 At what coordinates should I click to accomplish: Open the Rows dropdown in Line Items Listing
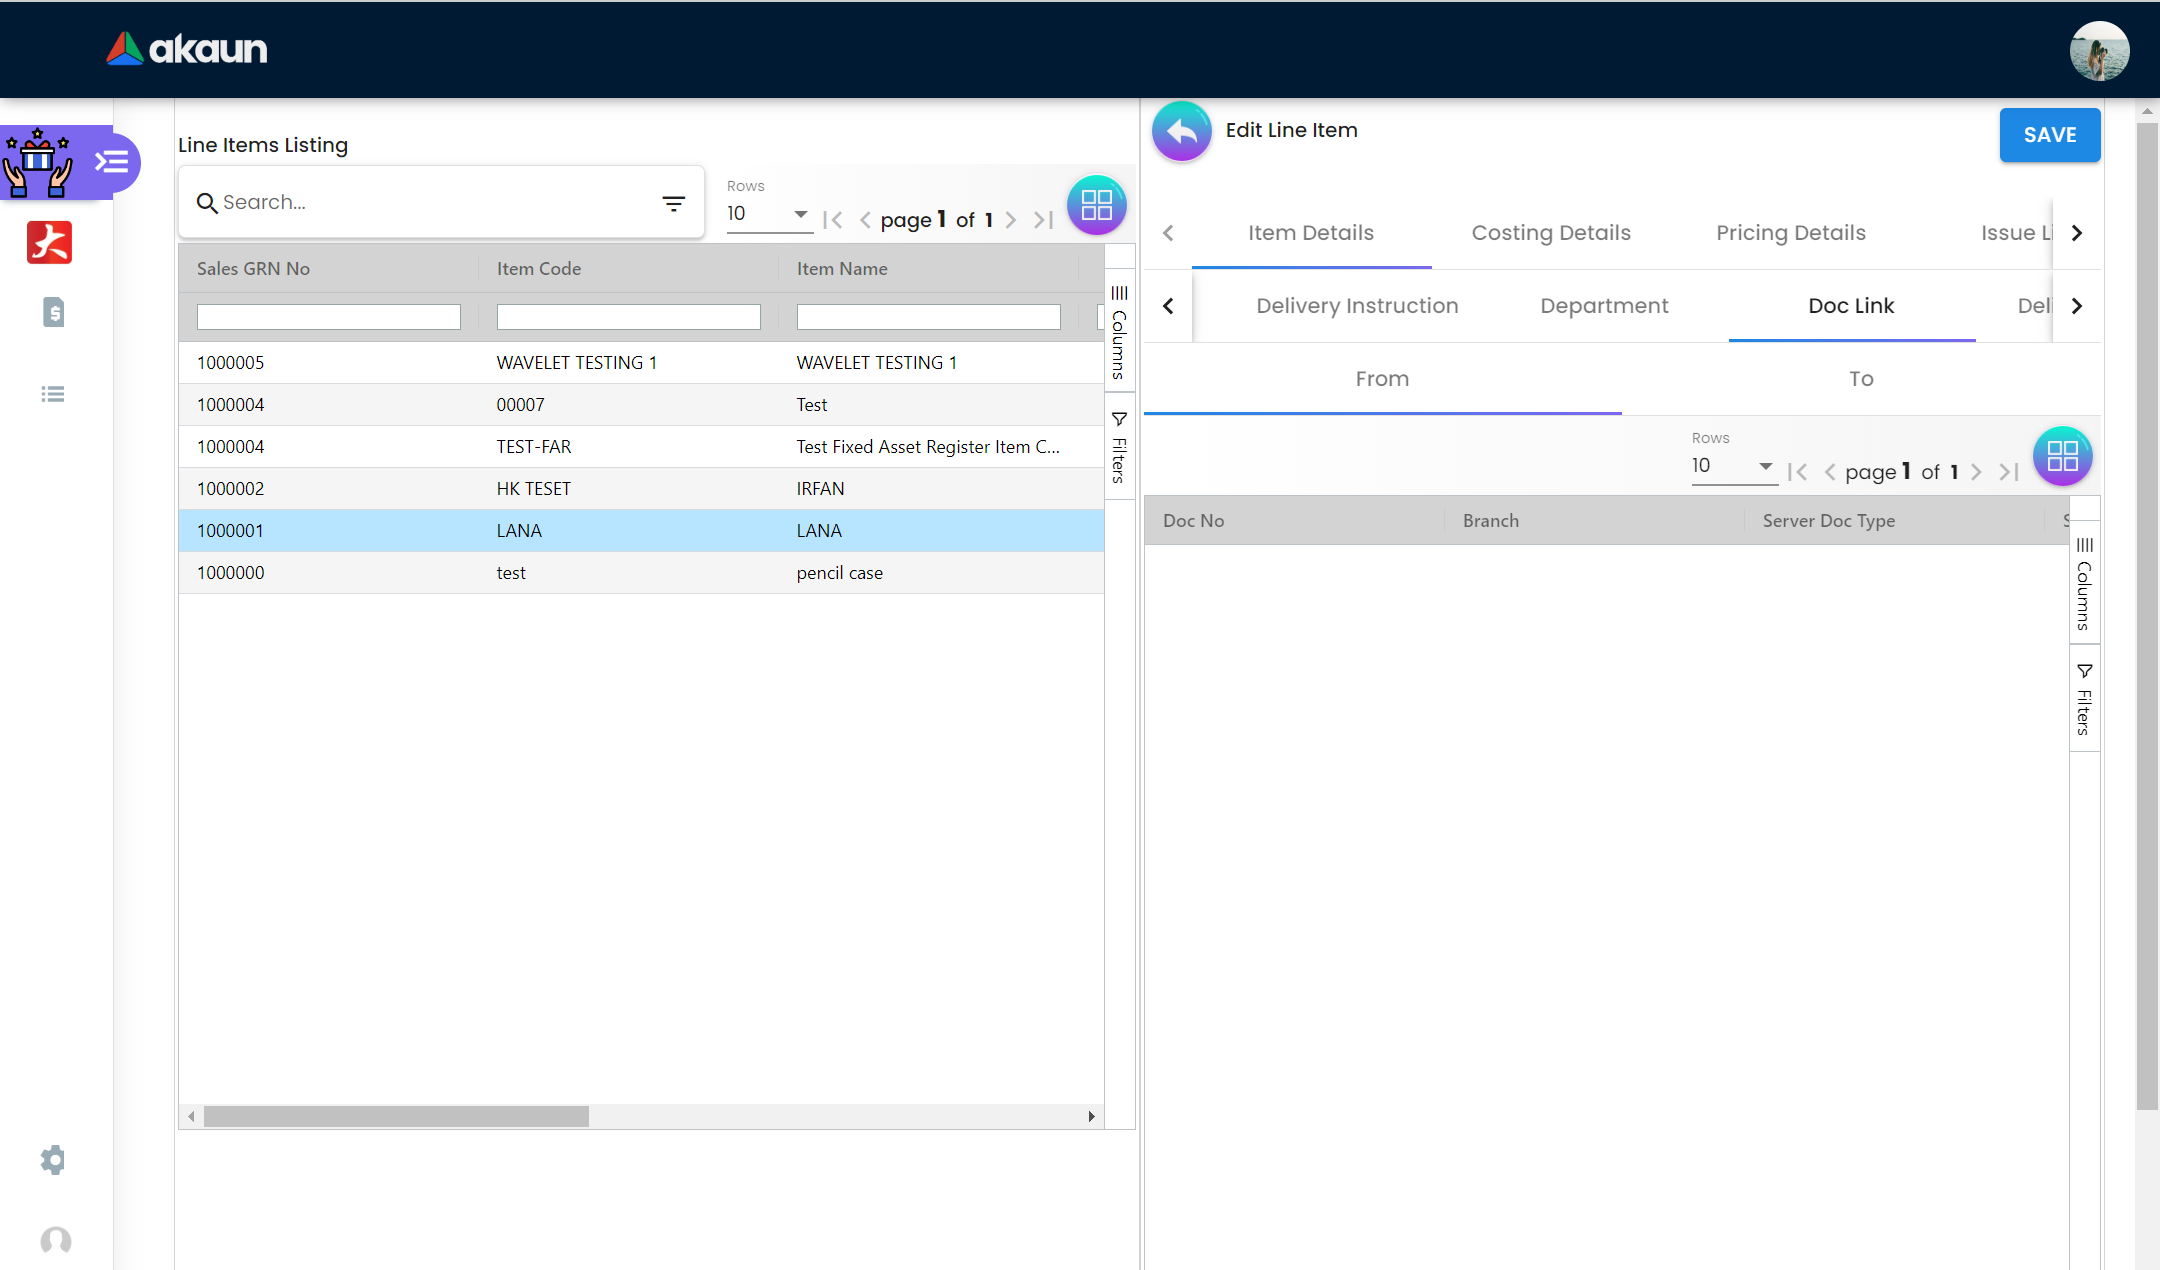pos(768,214)
